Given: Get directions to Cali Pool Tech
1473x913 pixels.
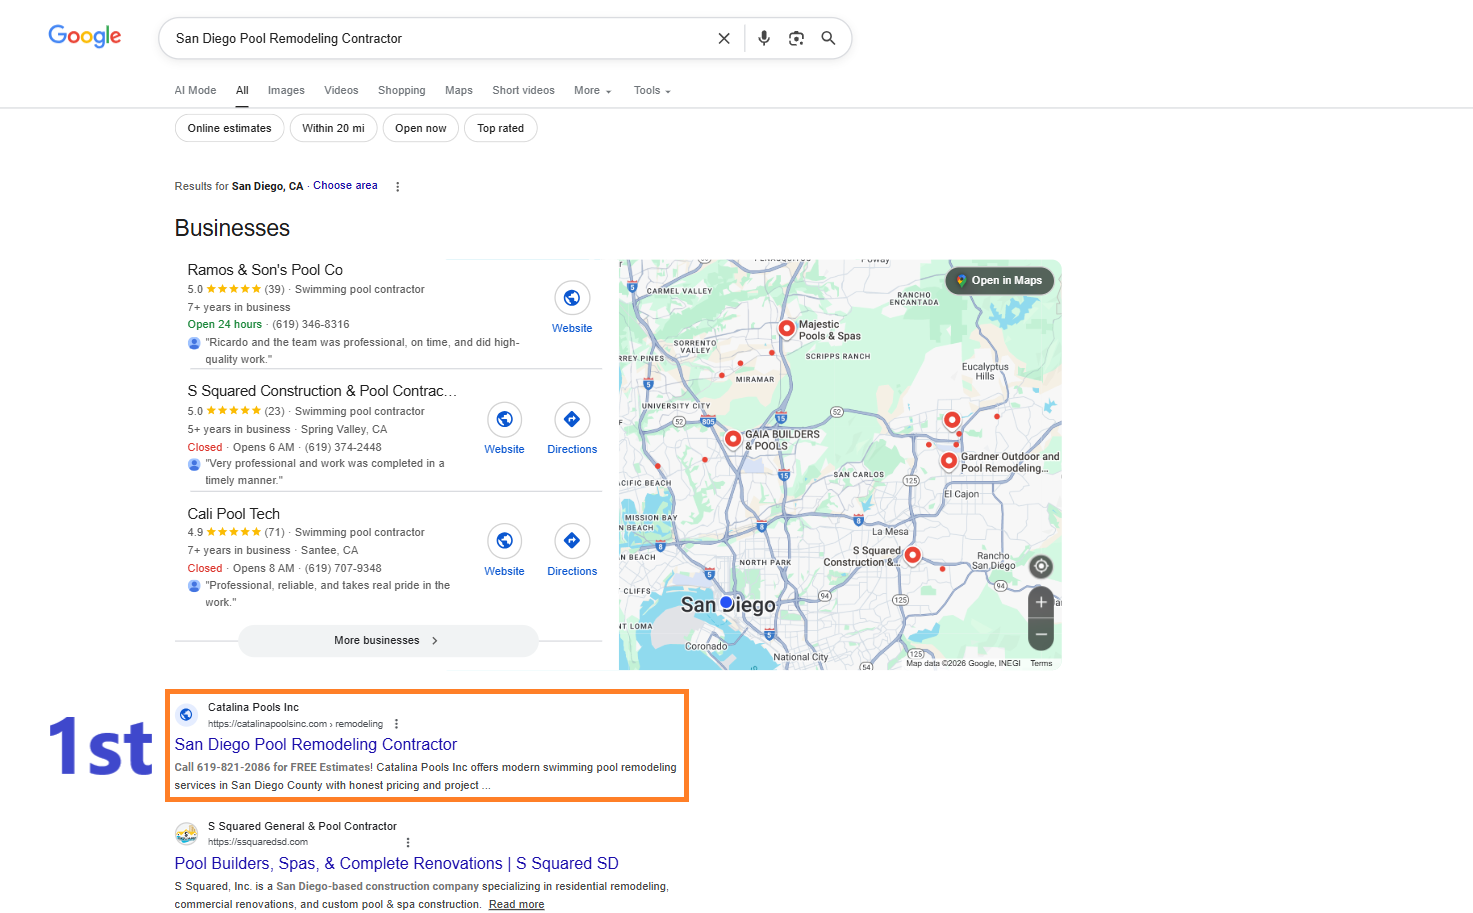Looking at the screenshot, I should (x=572, y=541).
